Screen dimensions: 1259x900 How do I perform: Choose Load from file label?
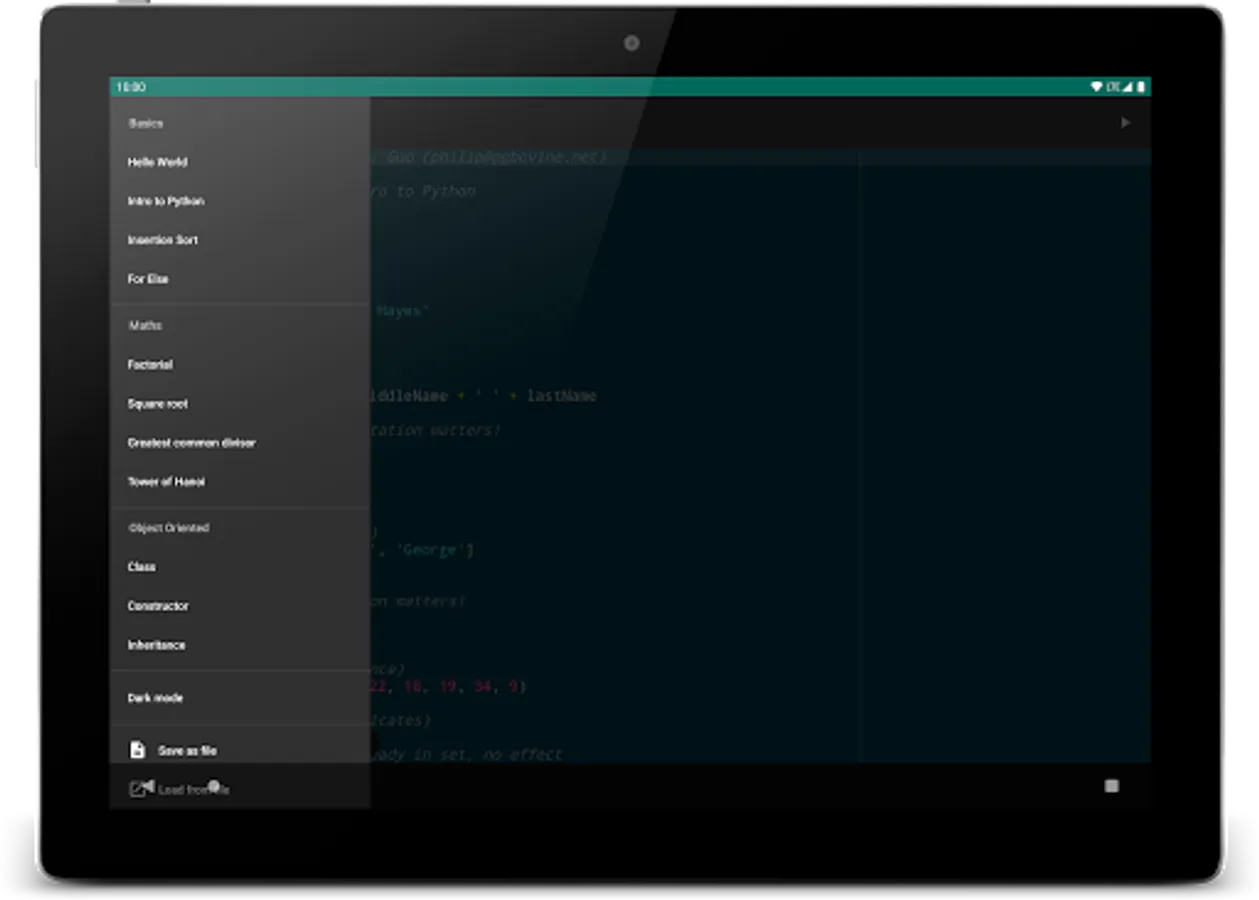[193, 790]
